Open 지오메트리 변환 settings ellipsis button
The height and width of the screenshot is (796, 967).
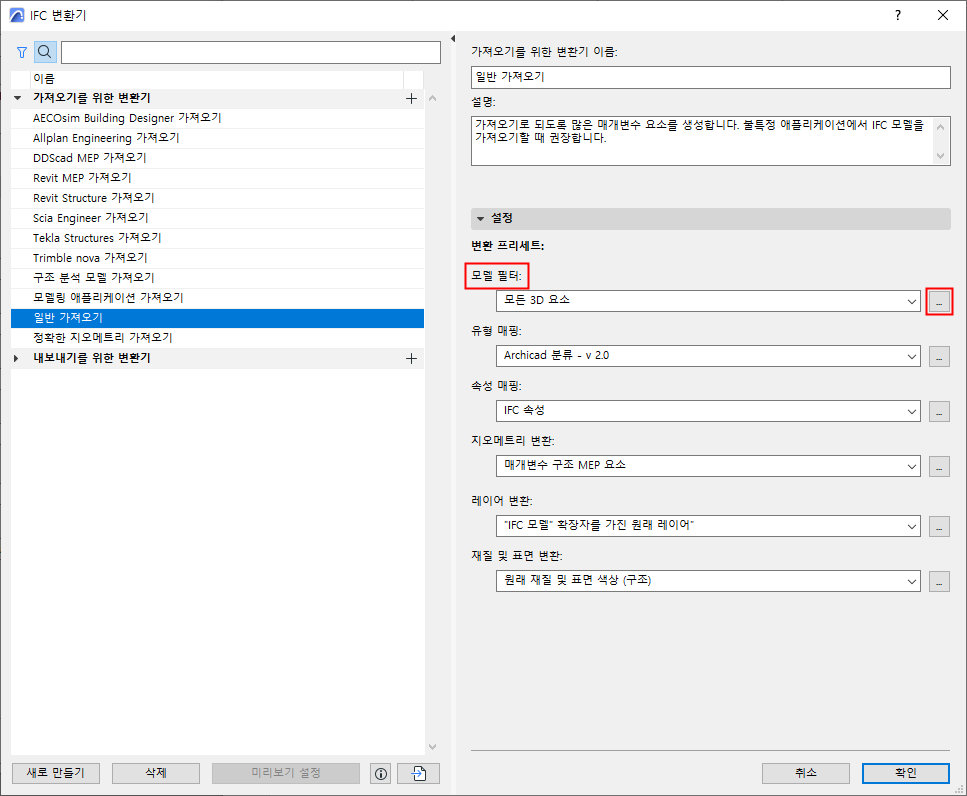click(939, 466)
